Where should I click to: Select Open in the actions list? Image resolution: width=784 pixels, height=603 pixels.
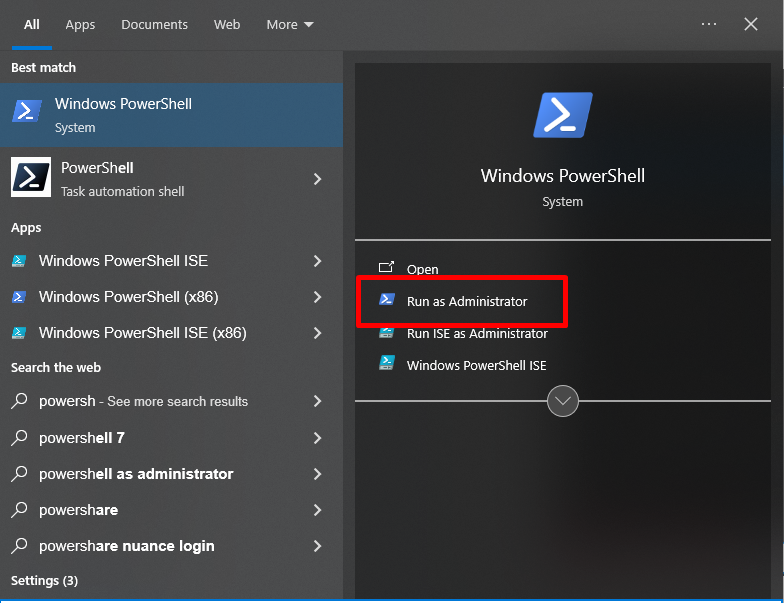click(422, 269)
